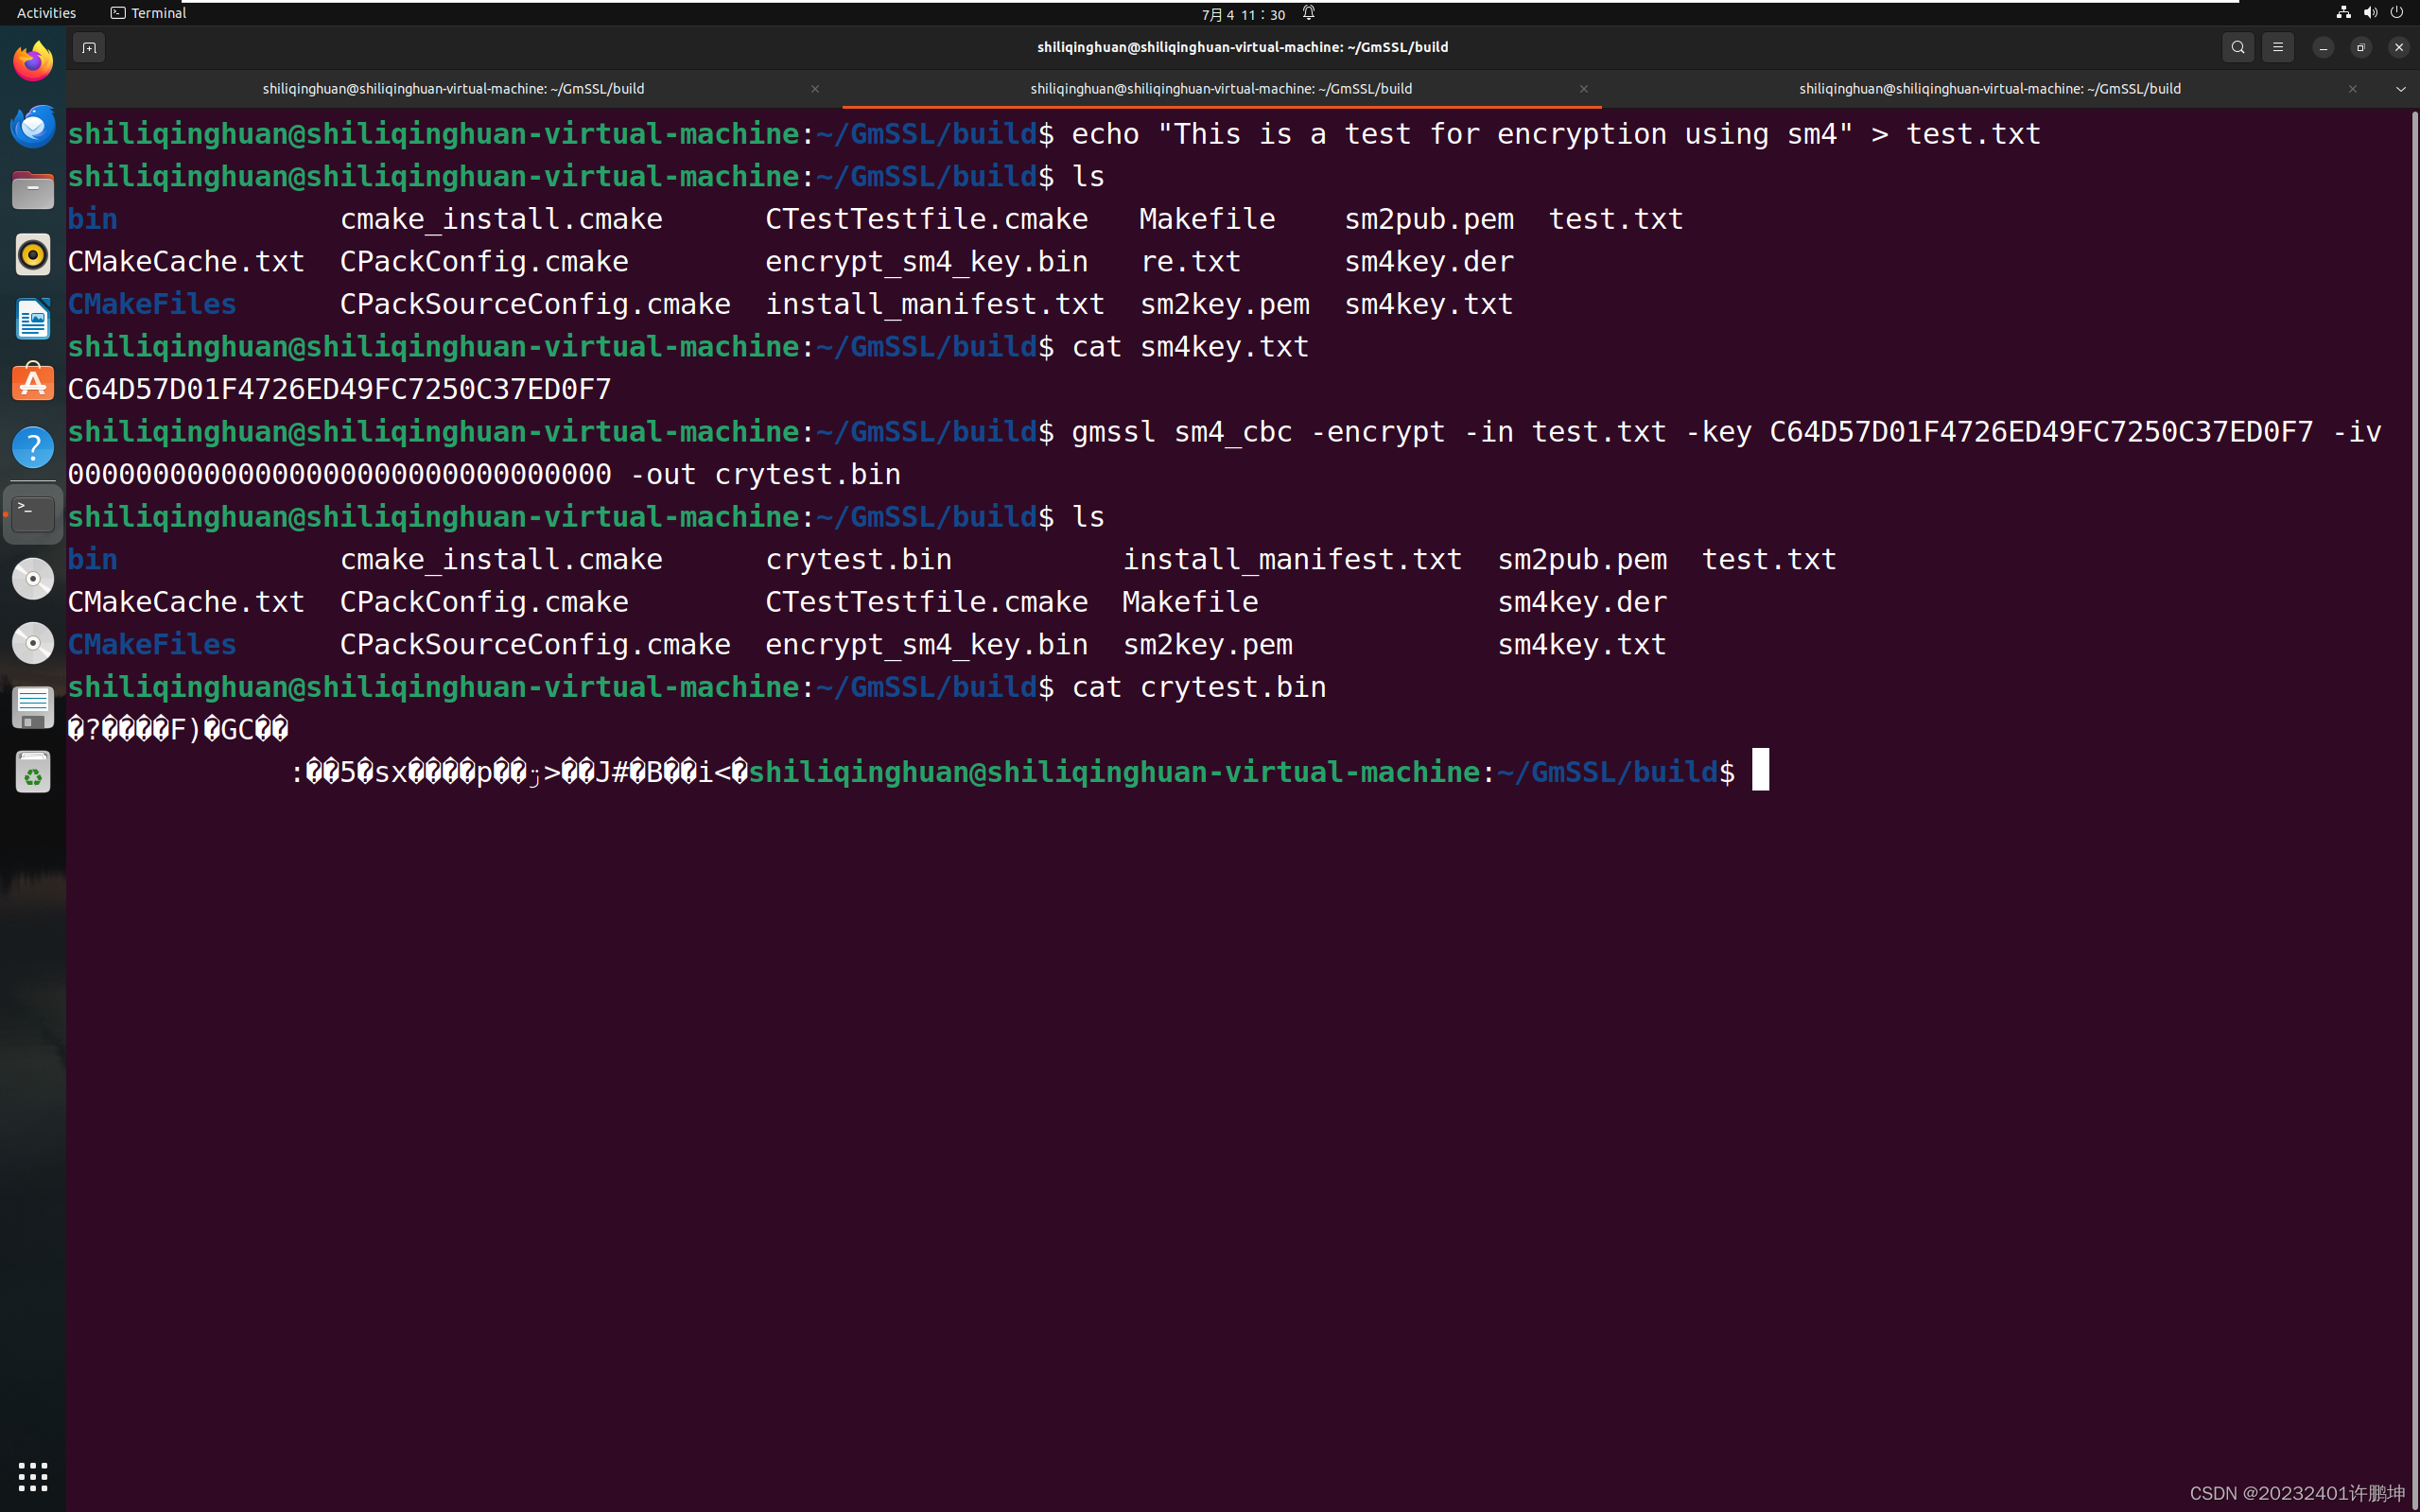Image resolution: width=2420 pixels, height=1512 pixels.
Task: Open the text editor dock icon
Action: [x=33, y=707]
